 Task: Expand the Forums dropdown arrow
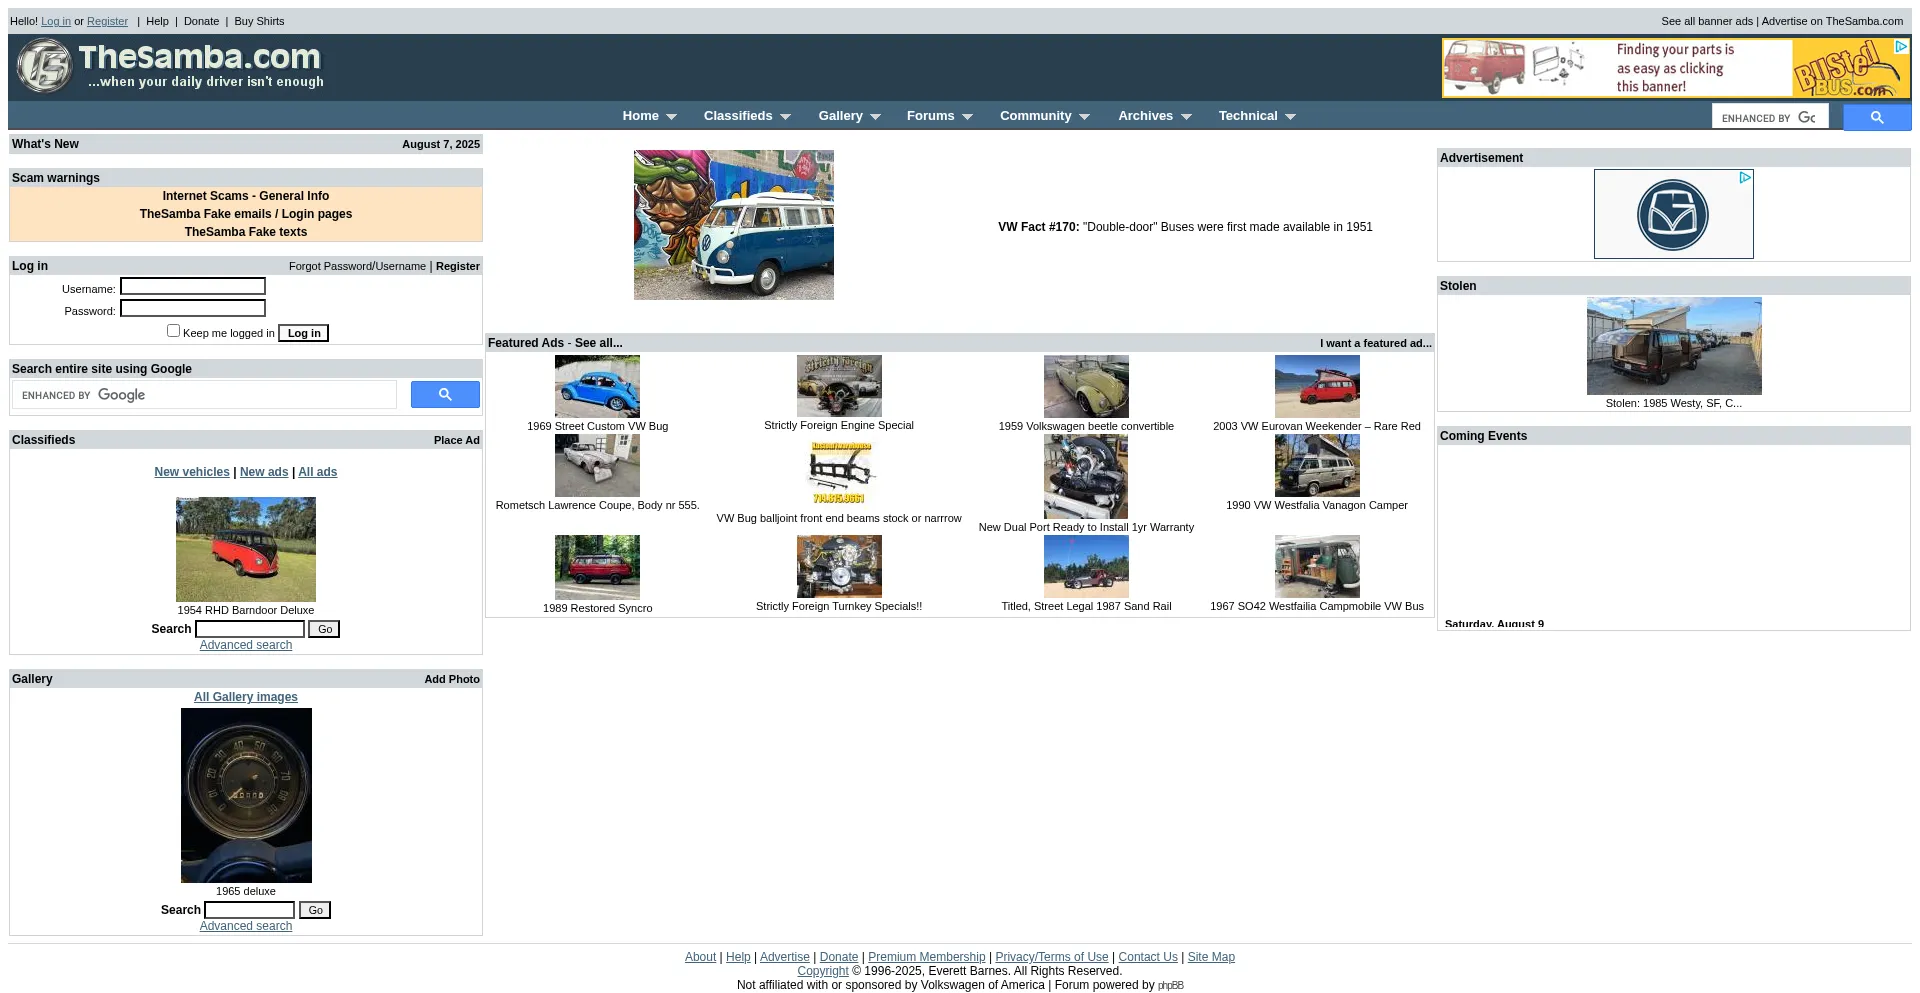[967, 117]
